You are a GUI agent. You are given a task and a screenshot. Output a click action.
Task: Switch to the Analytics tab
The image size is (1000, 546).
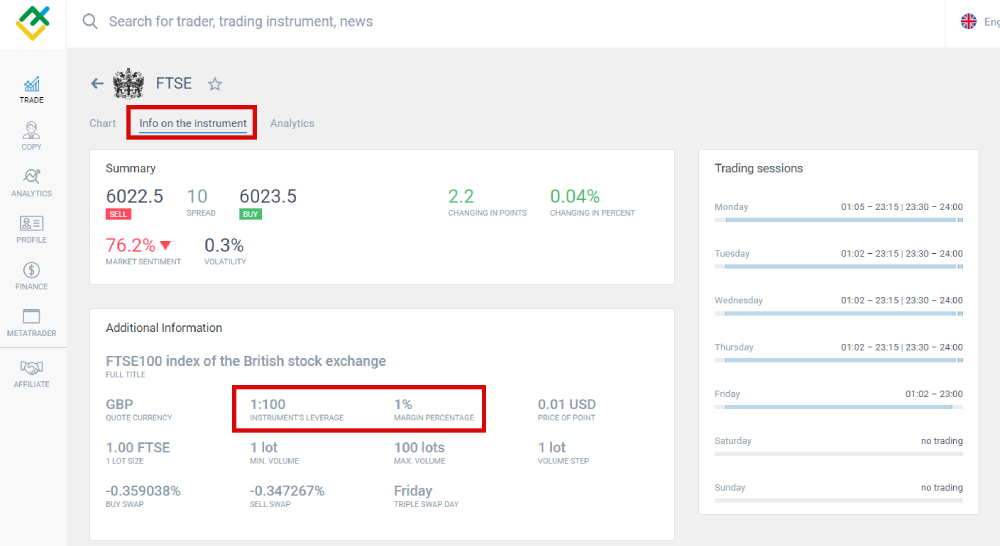click(292, 123)
